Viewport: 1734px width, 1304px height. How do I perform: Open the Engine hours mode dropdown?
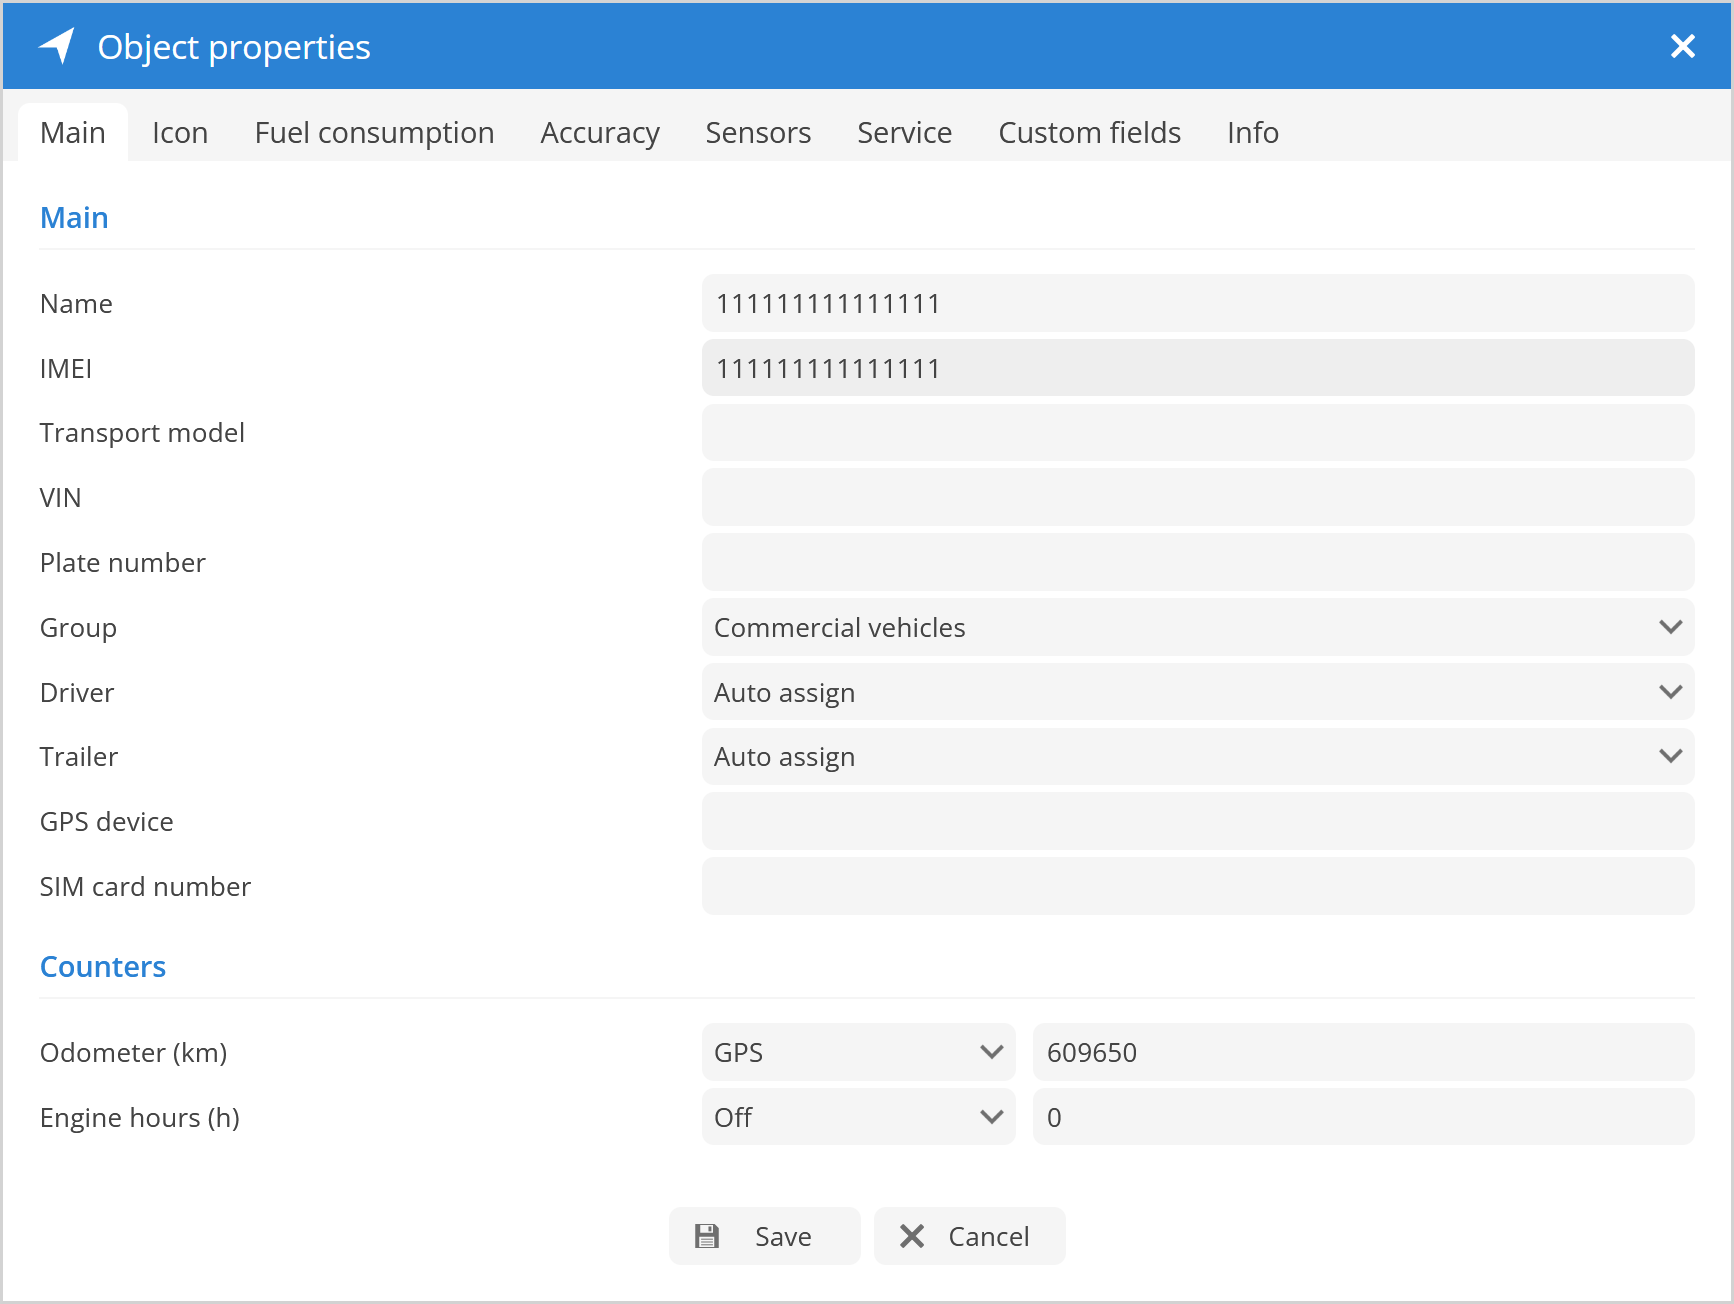tap(858, 1117)
